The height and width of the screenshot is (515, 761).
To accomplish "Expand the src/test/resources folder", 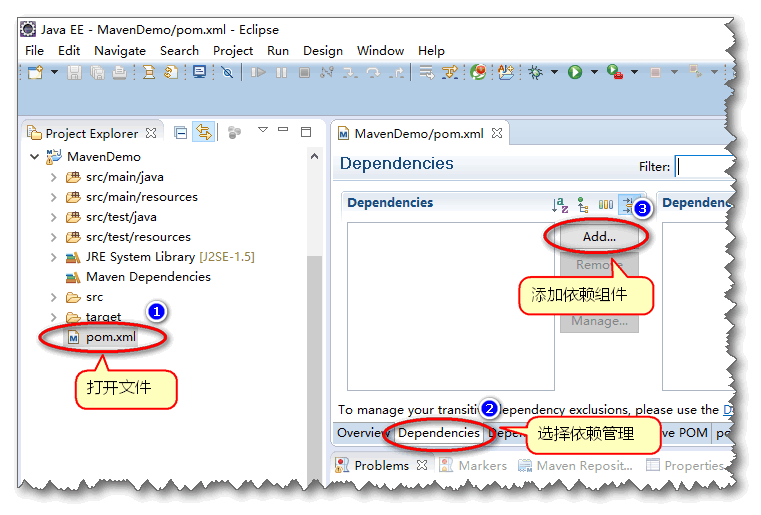I will tap(53, 237).
